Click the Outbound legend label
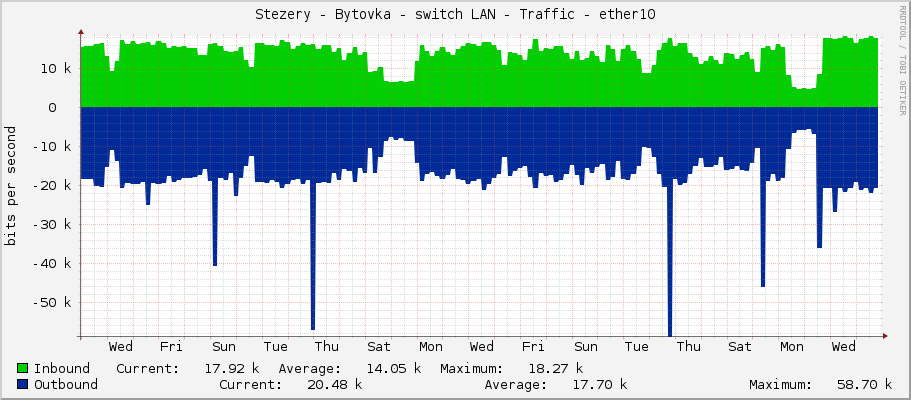911x400 pixels. (66, 384)
